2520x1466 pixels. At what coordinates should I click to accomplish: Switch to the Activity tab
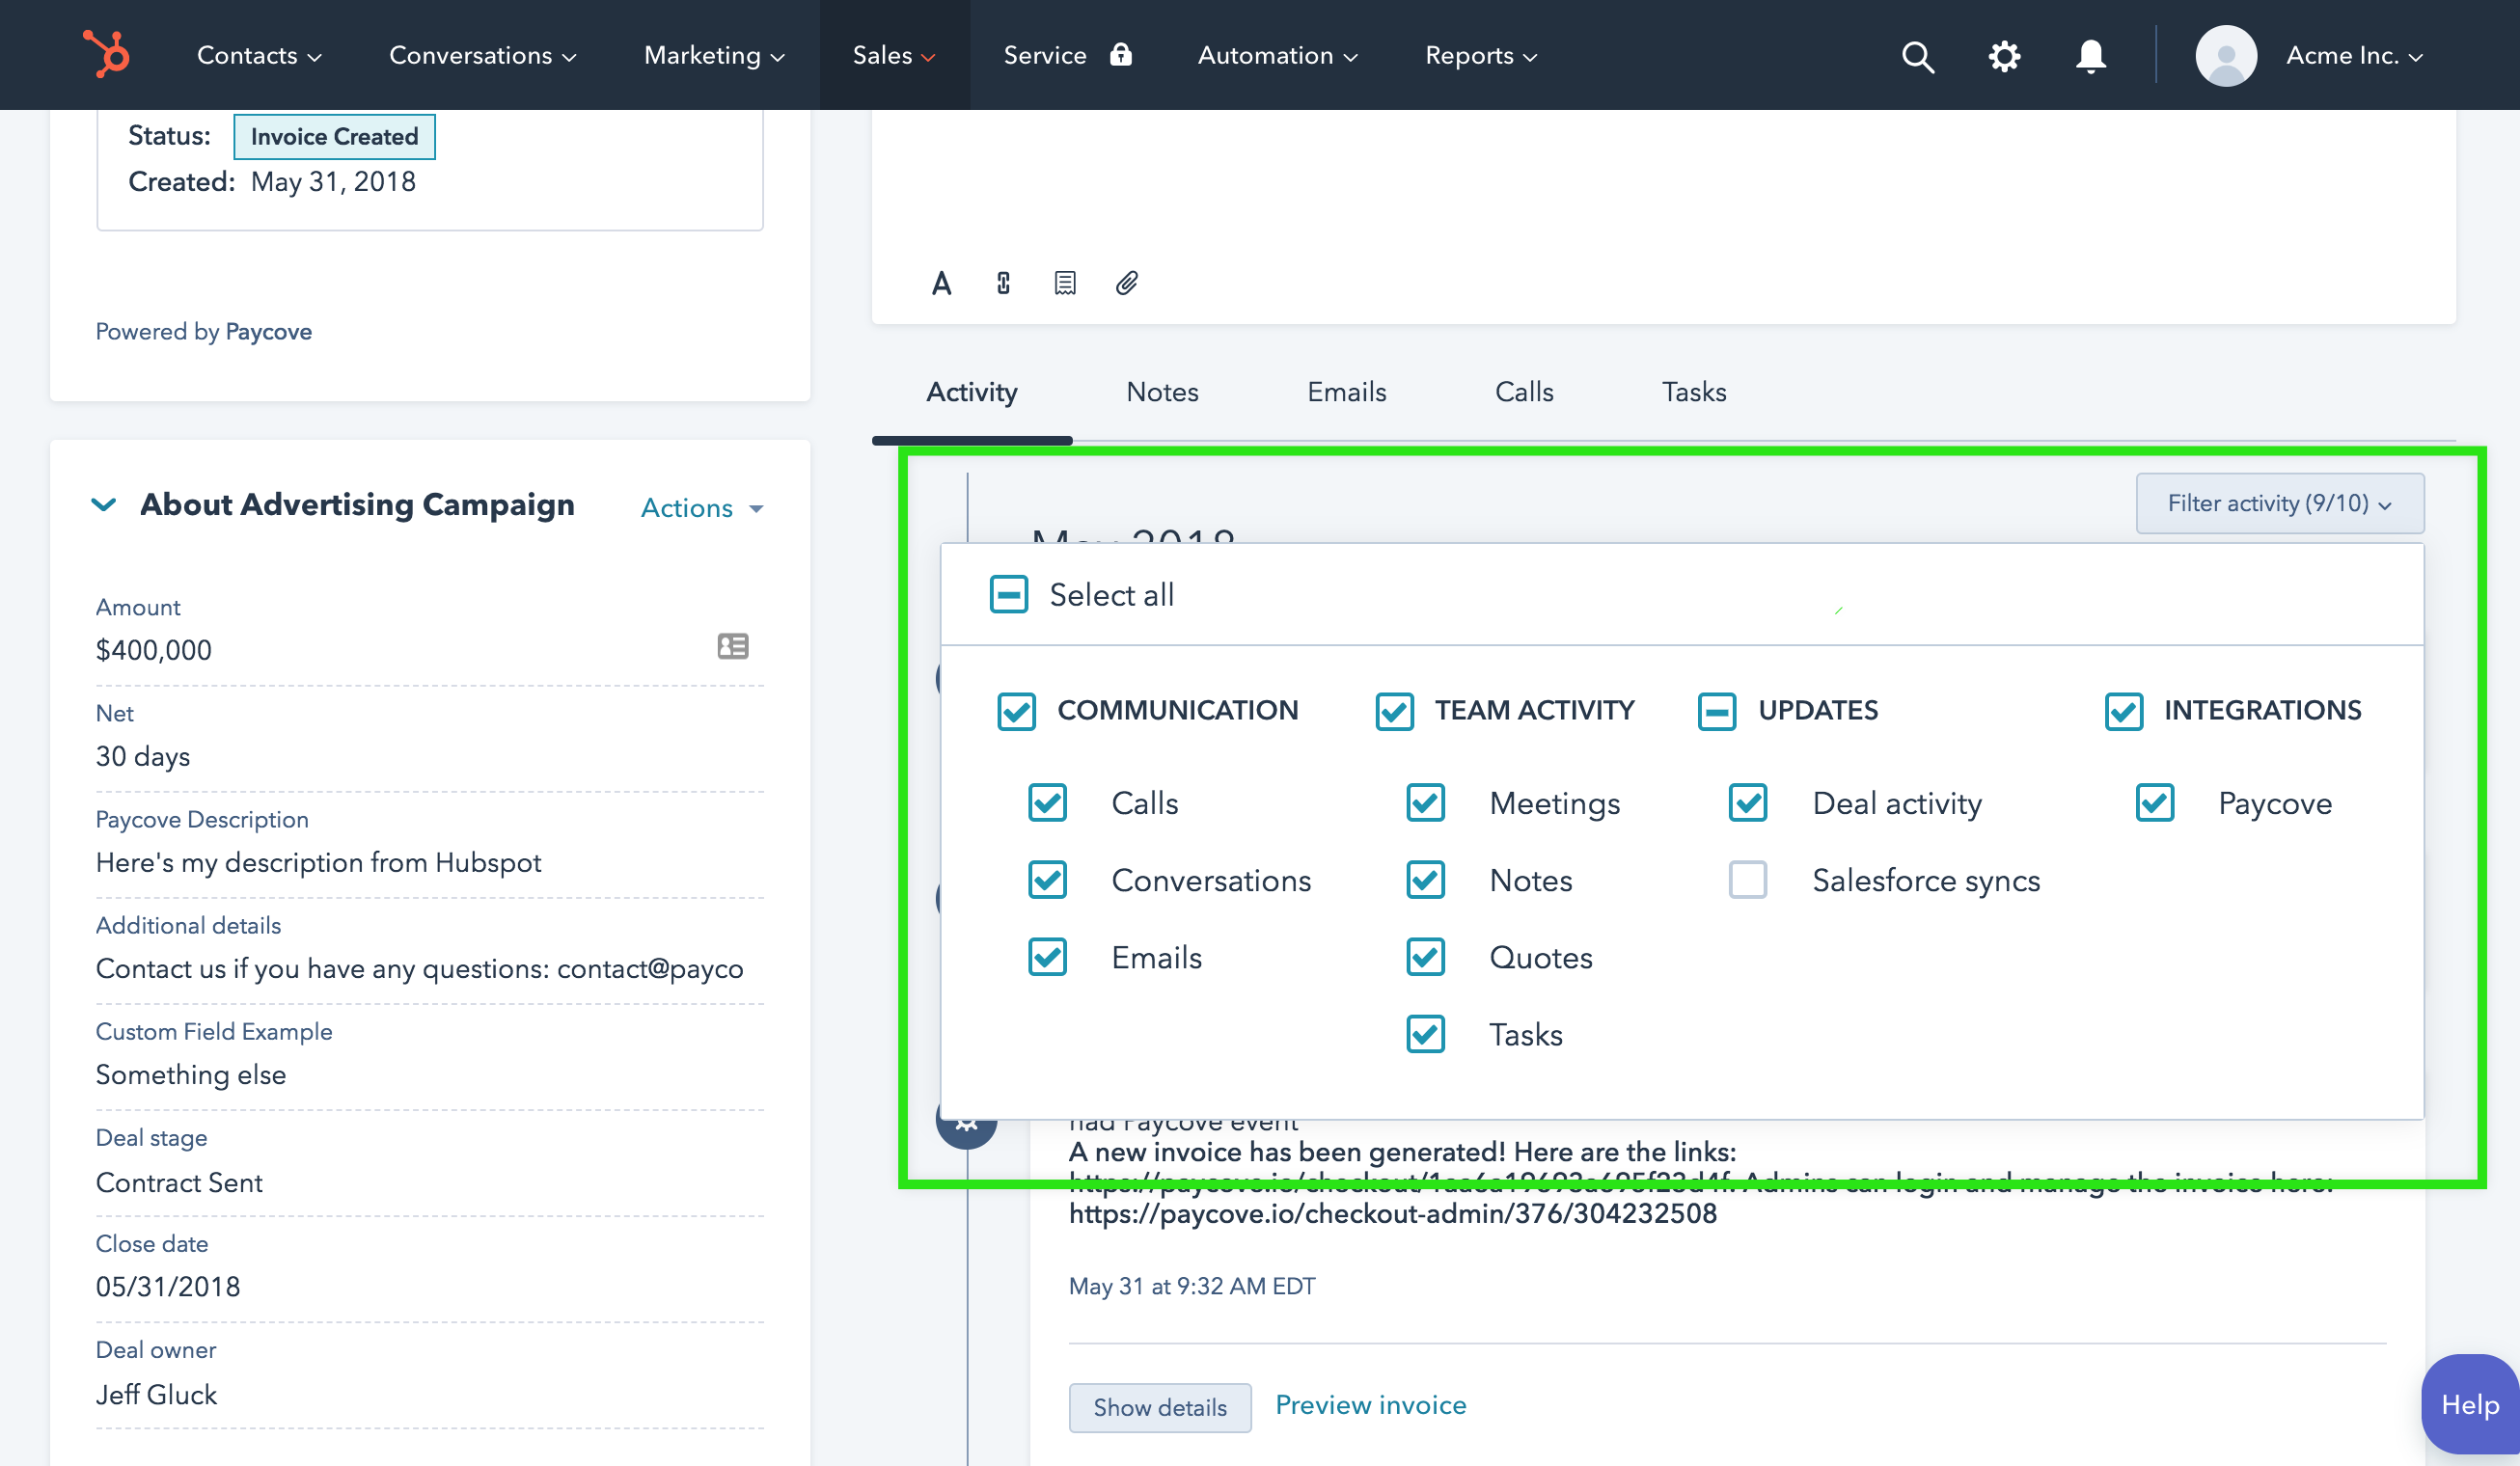[972, 392]
